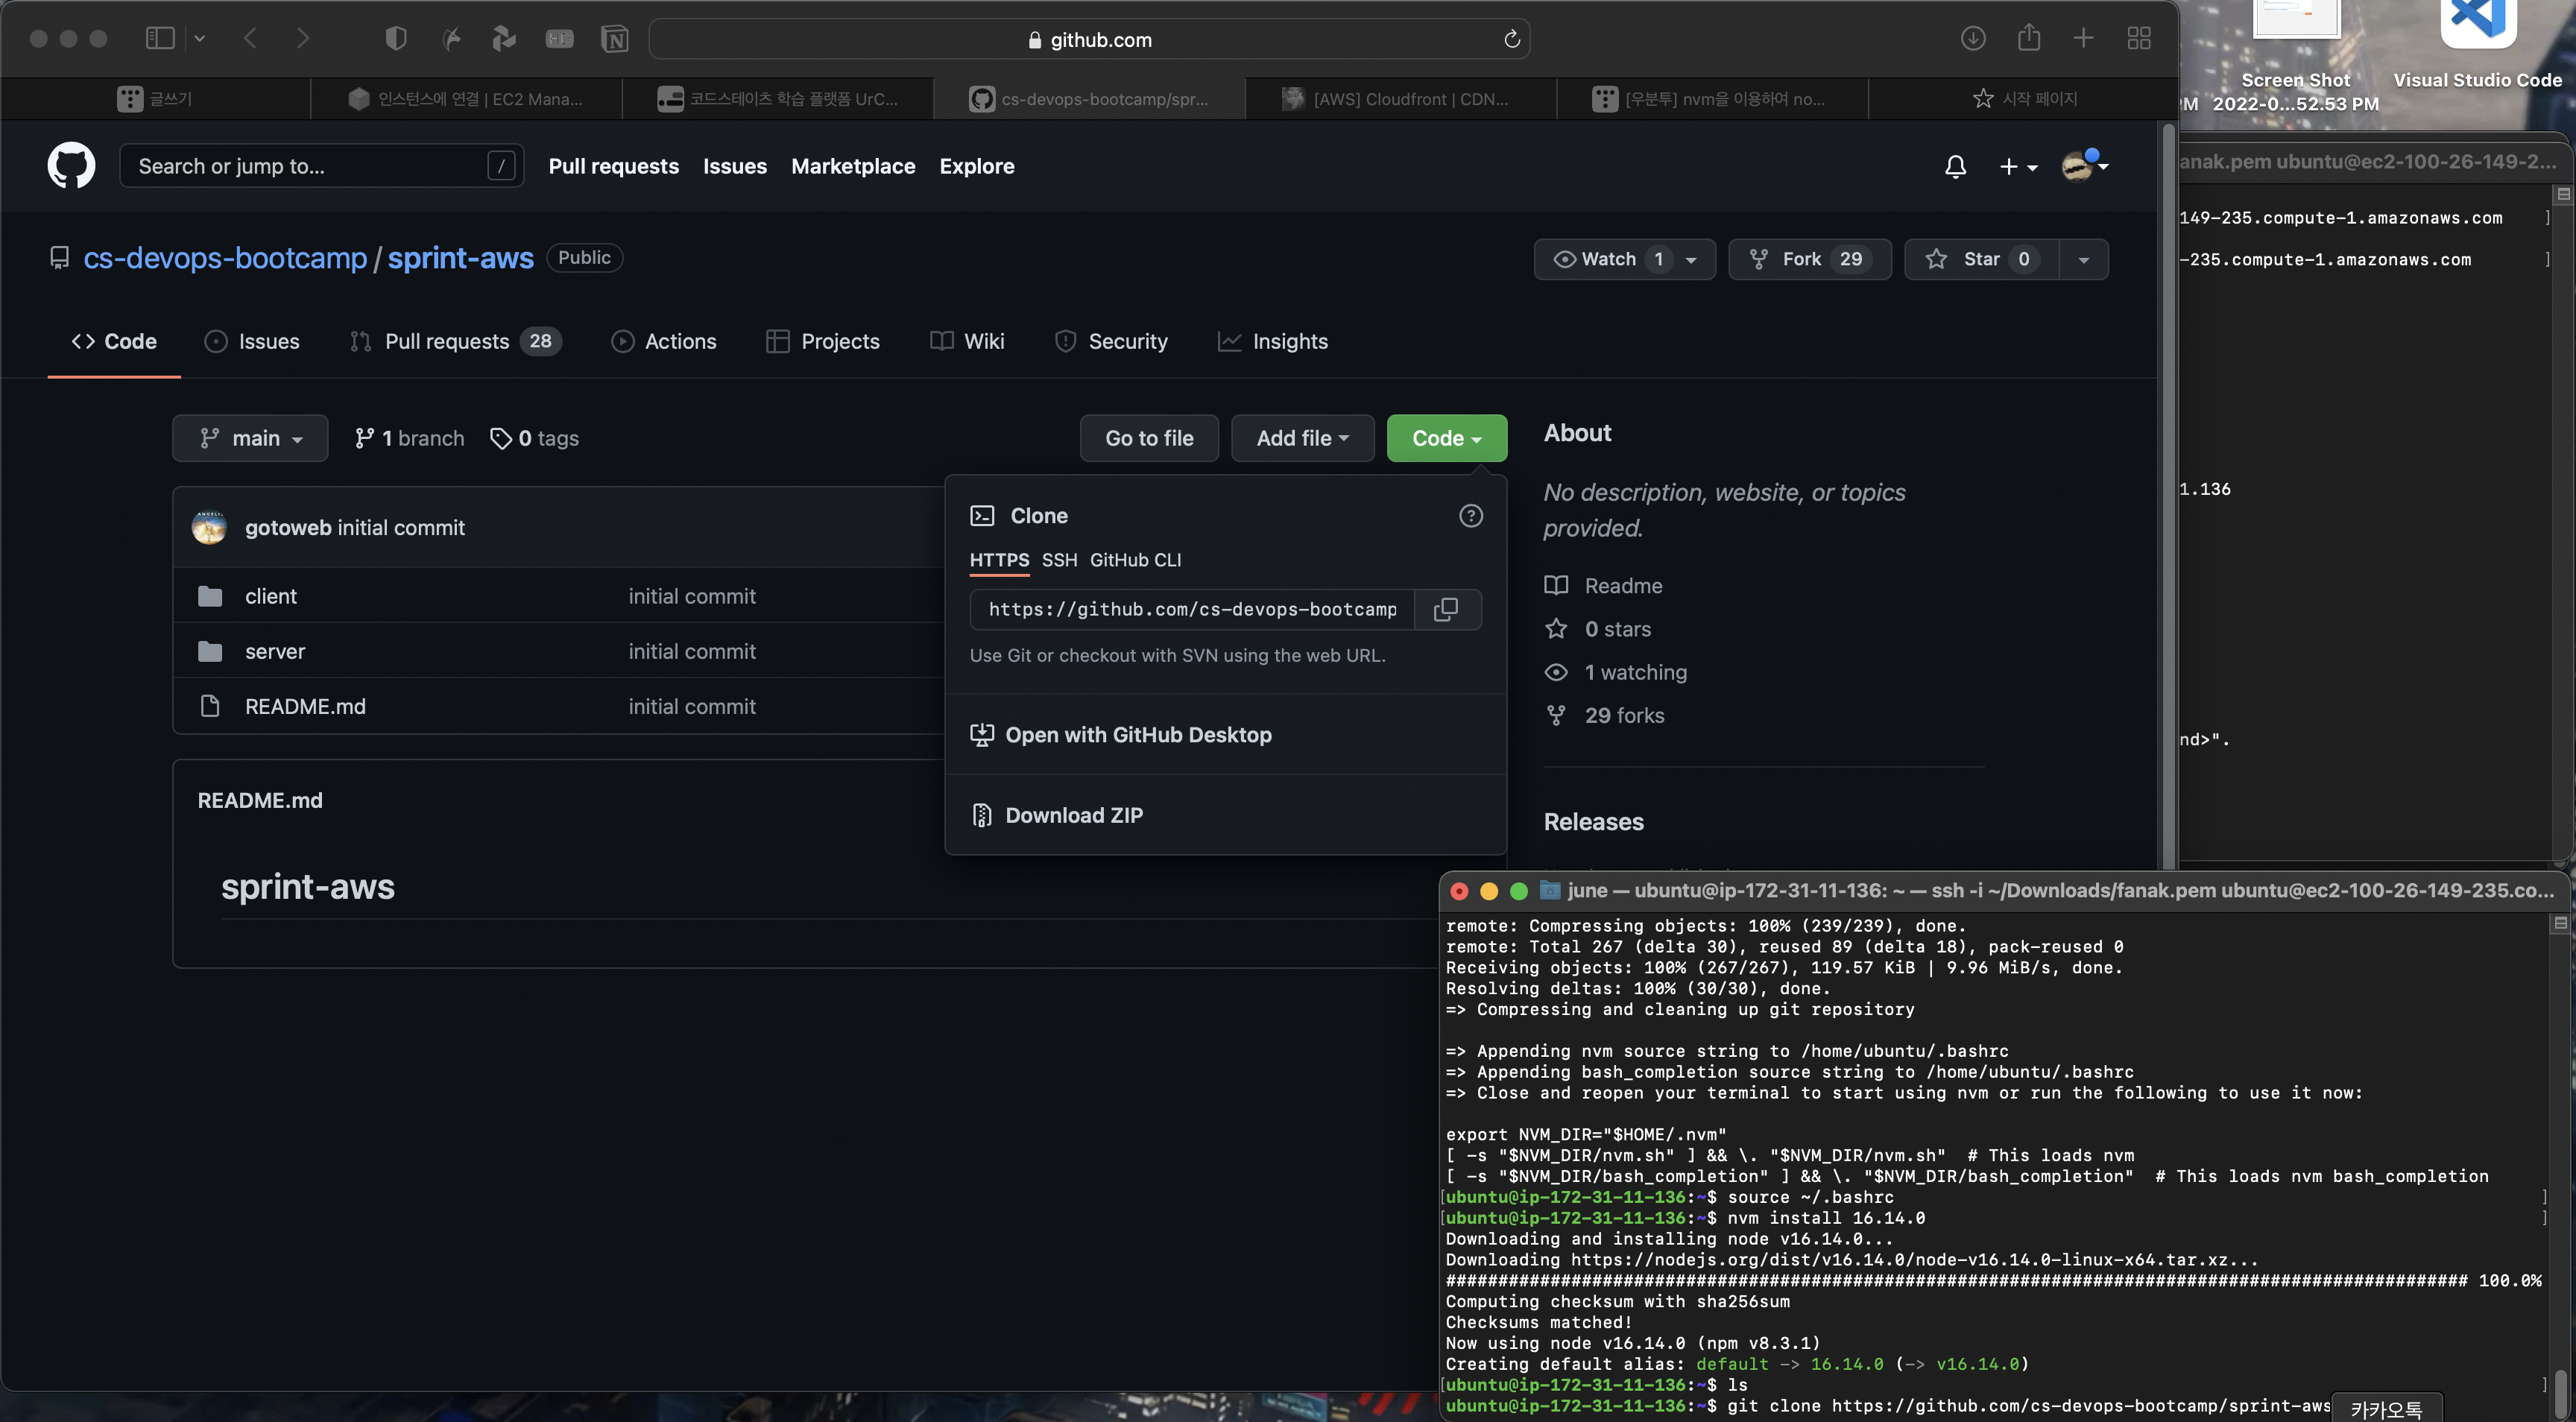This screenshot has width=2576, height=1422.
Task: Click Open with GitHub Desktop
Action: pos(1138,735)
